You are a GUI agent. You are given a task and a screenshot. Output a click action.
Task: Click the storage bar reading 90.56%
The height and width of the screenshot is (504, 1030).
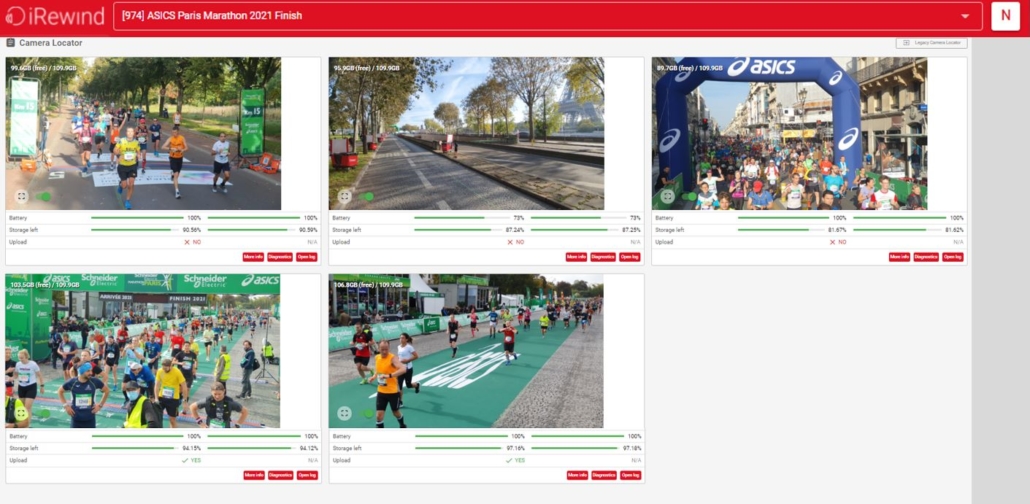click(135, 230)
